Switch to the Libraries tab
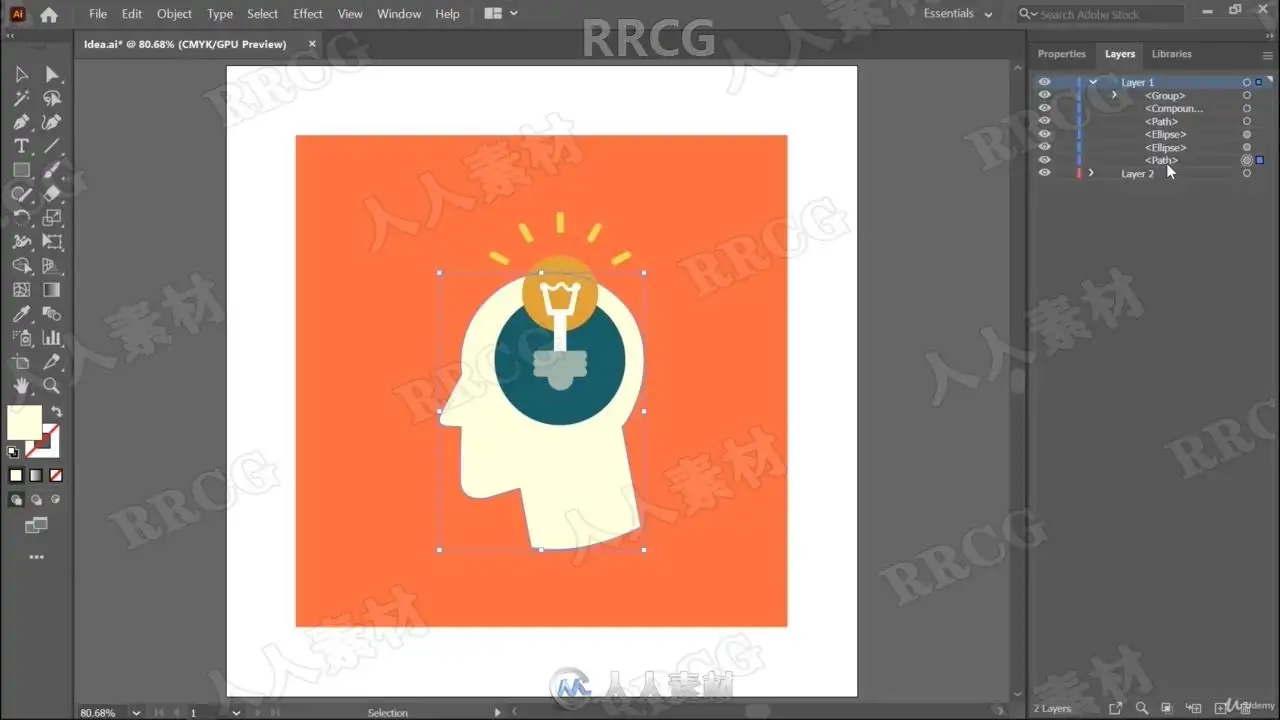The width and height of the screenshot is (1280, 720). (1171, 54)
